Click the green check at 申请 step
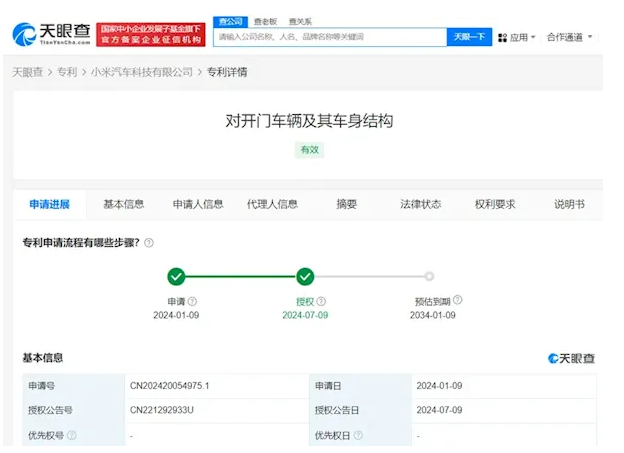This screenshot has width=624, height=453. [176, 276]
